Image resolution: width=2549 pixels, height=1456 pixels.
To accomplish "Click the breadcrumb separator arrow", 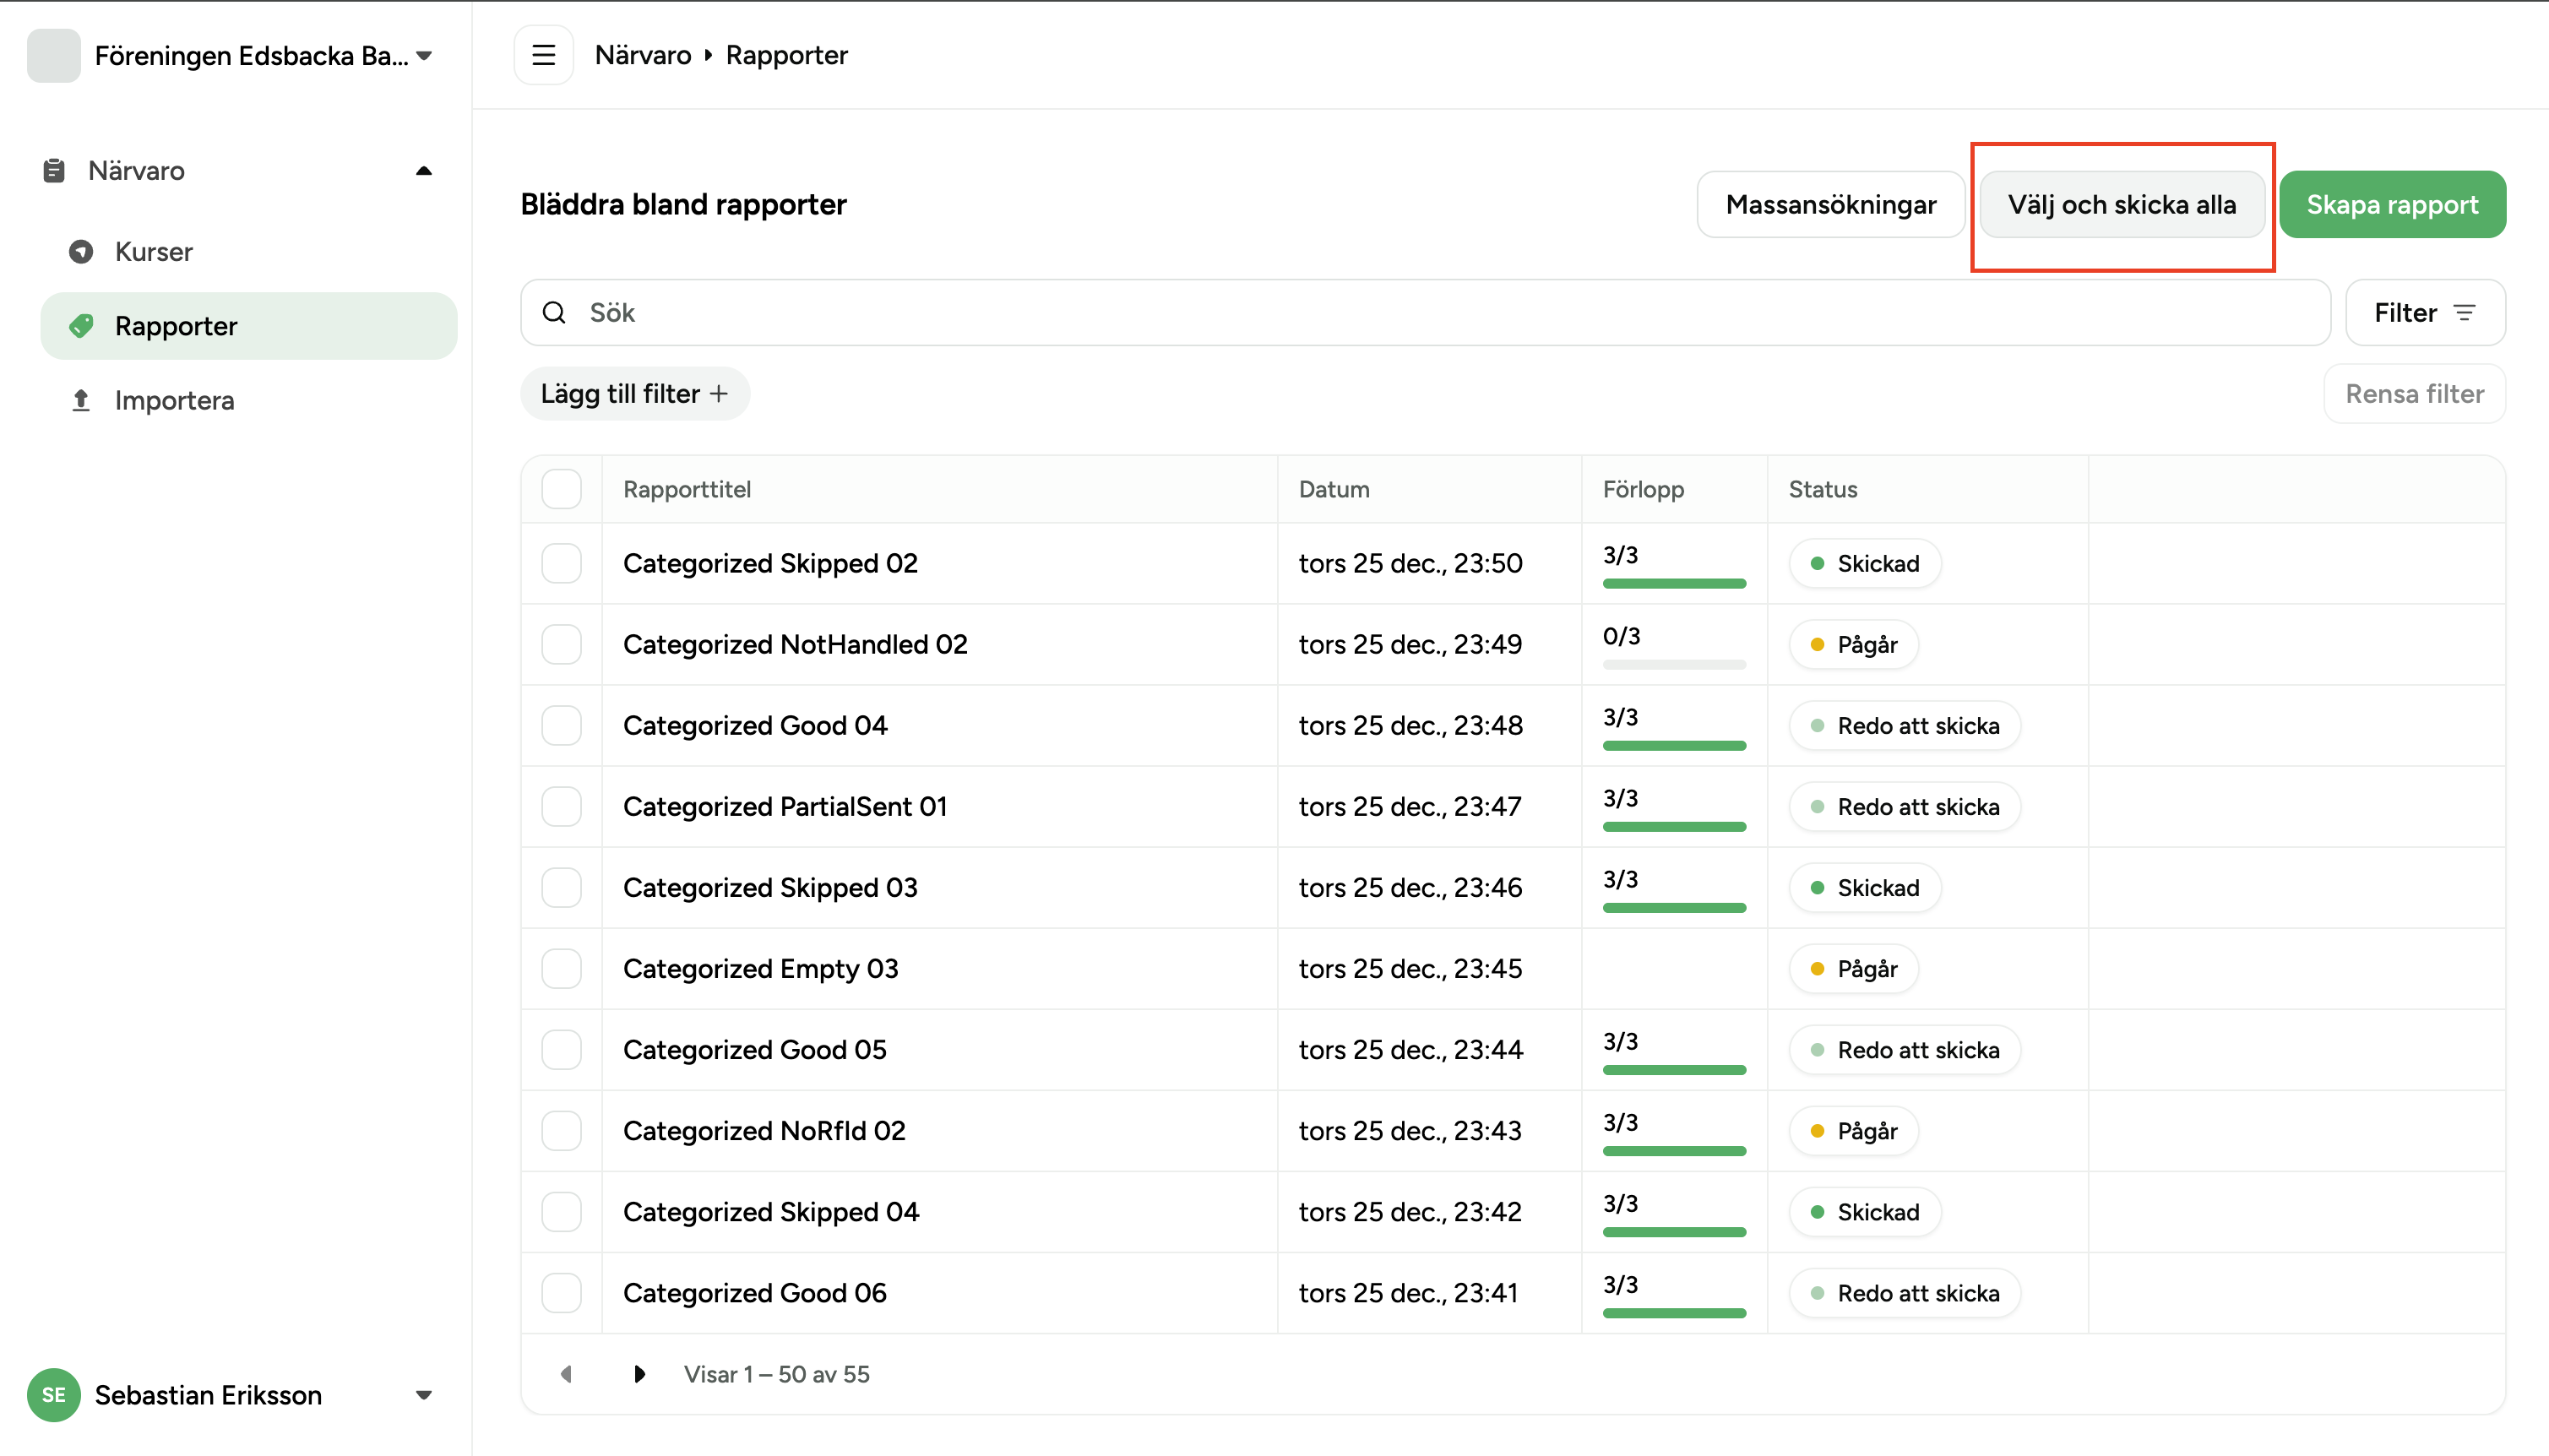I will click(708, 55).
